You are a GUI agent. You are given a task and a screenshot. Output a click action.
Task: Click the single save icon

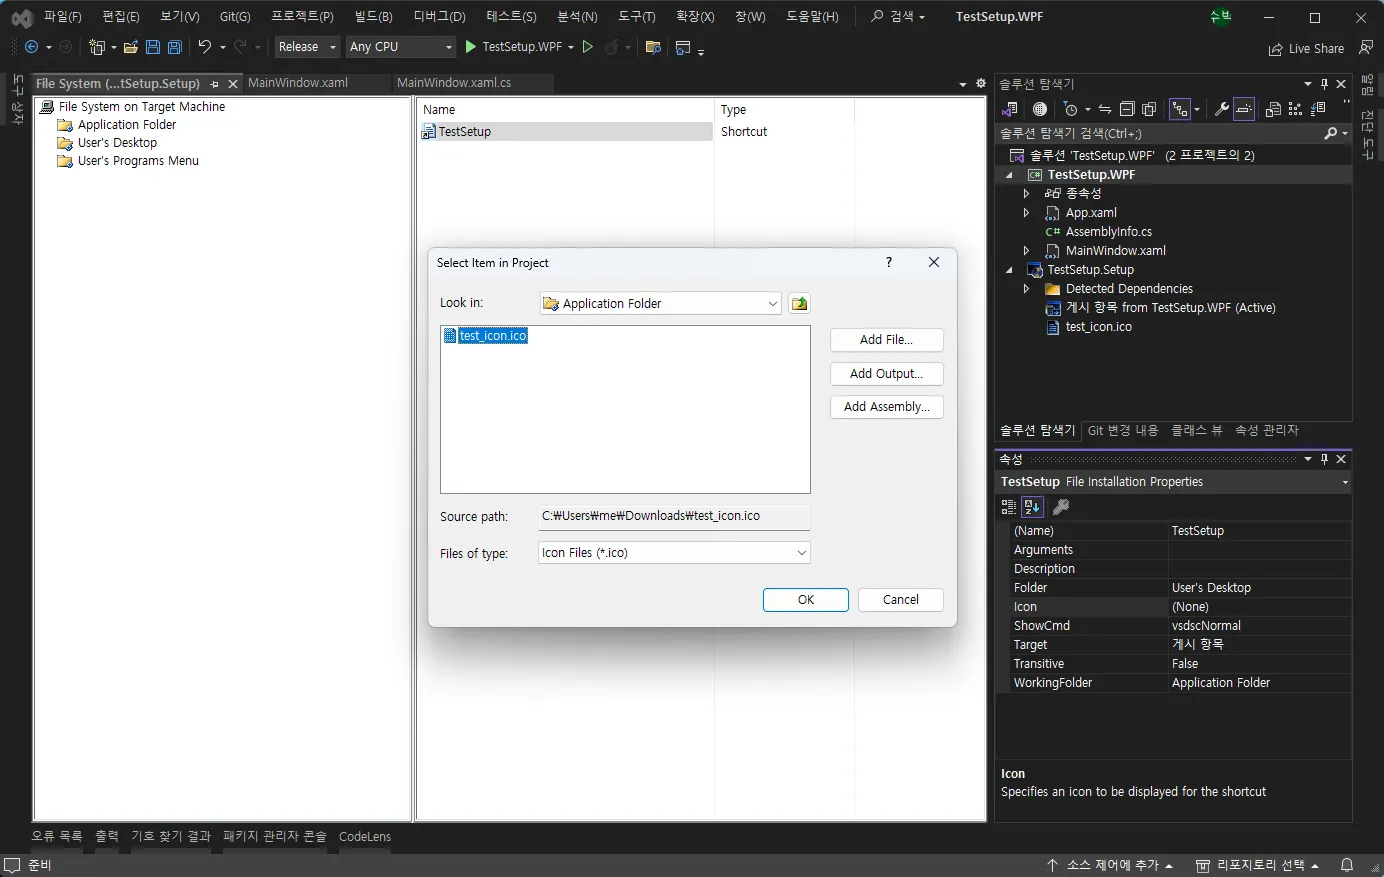[x=153, y=47]
